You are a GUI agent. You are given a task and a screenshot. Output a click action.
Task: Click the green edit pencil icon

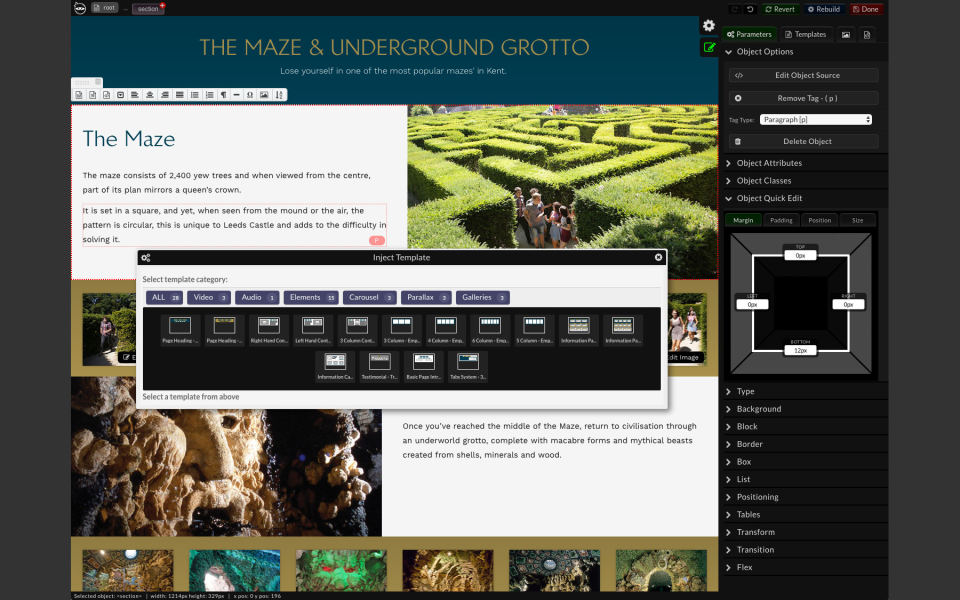(x=709, y=47)
